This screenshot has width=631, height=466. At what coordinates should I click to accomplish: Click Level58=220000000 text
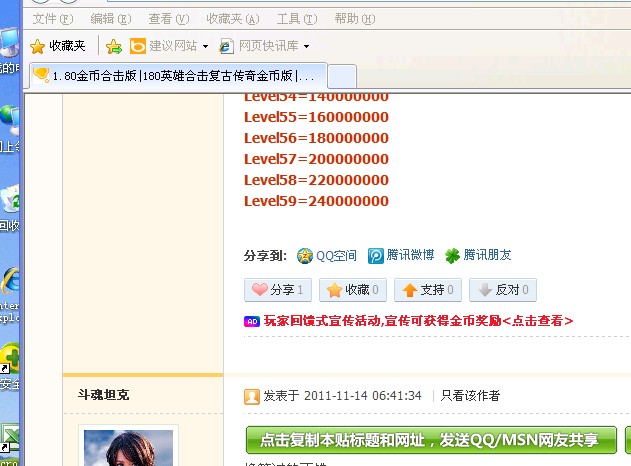pyautogui.click(x=316, y=180)
